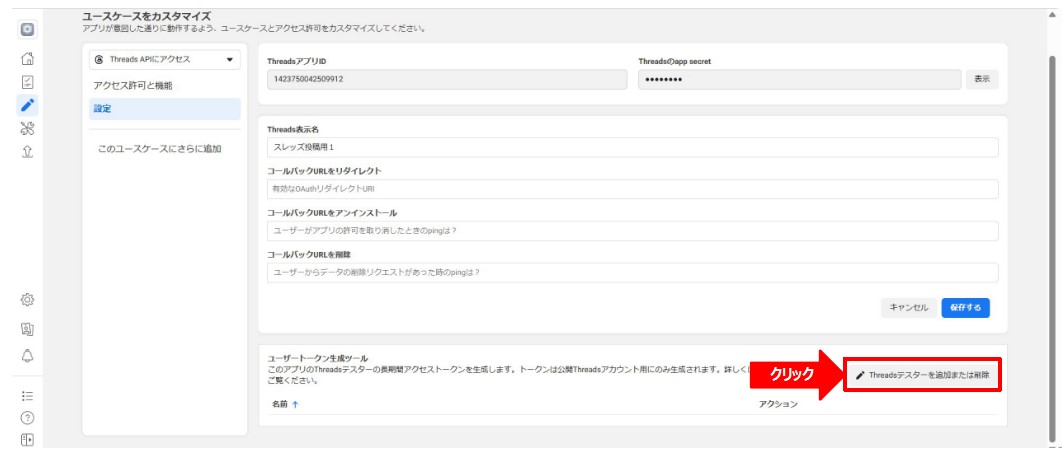1062x452 pixels.
Task: Click the ユーザートークン生成ツール heading
Action: coord(320,357)
